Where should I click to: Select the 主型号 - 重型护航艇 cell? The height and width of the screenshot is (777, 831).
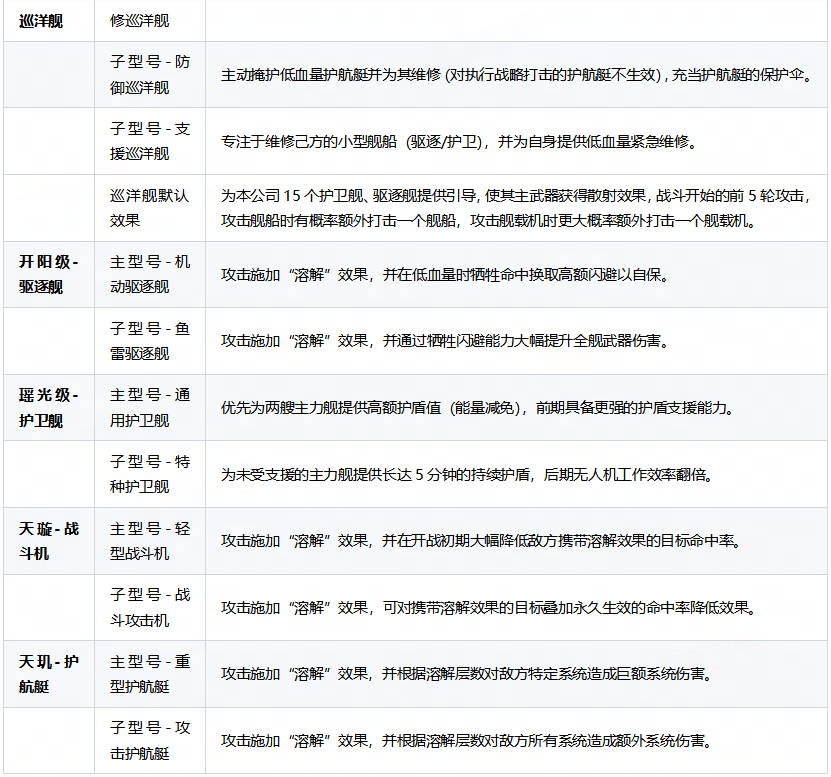coord(150,674)
